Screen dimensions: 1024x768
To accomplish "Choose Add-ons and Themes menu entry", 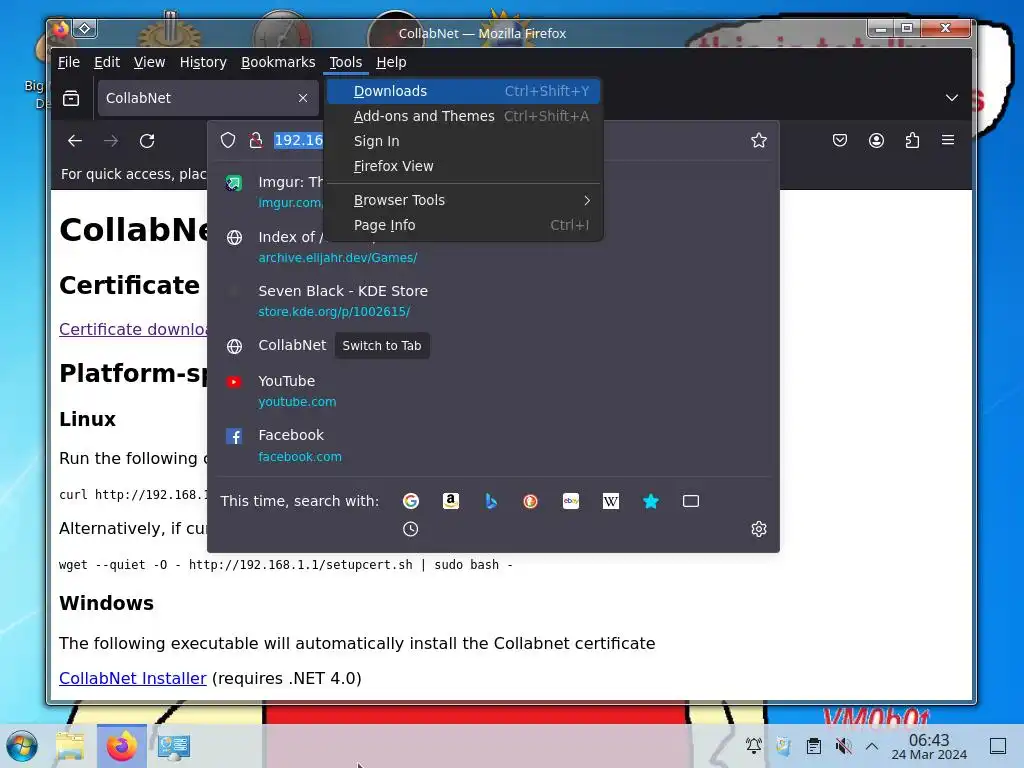I will 464,116.
